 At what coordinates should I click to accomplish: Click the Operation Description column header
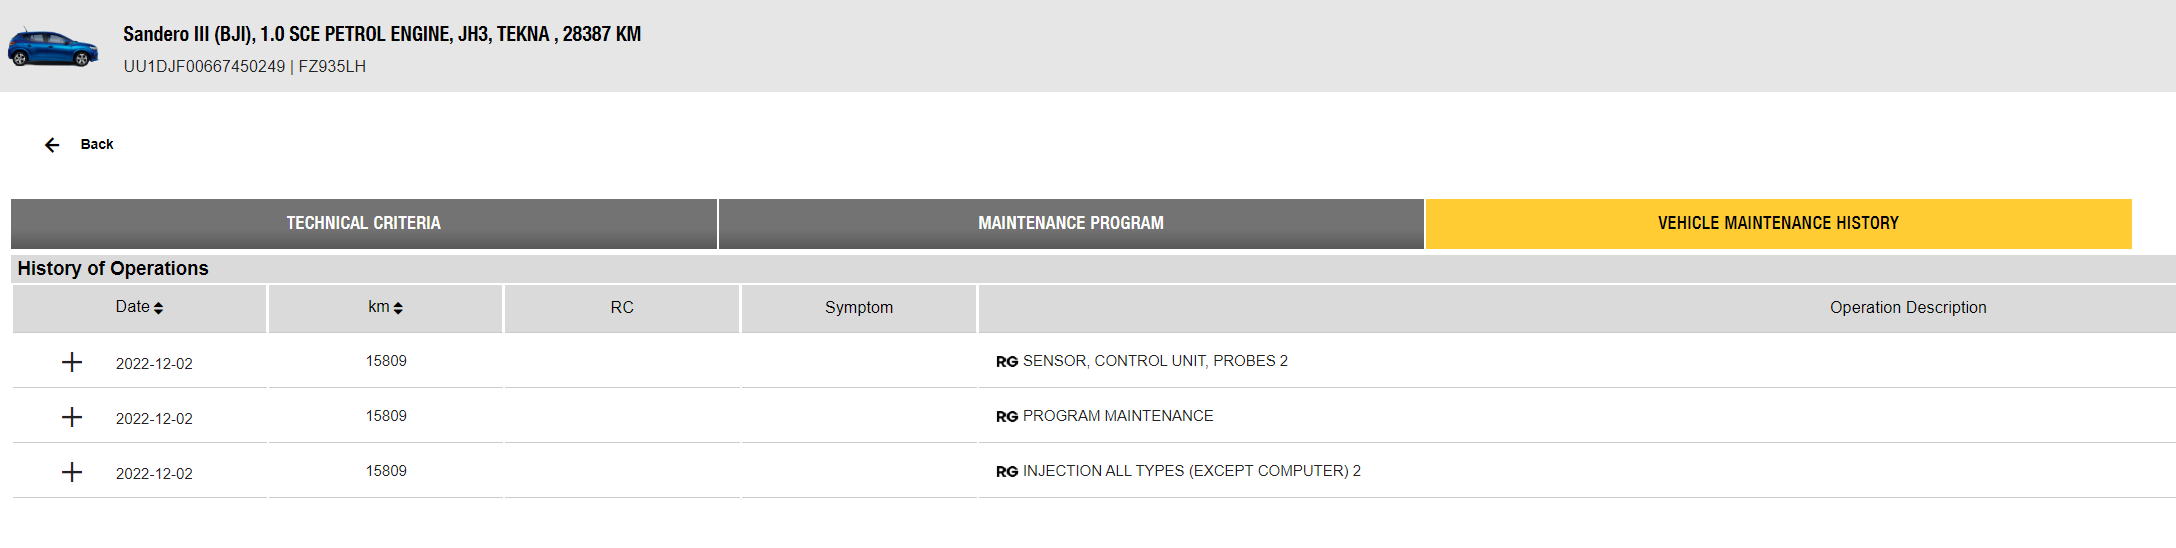coord(1907,308)
